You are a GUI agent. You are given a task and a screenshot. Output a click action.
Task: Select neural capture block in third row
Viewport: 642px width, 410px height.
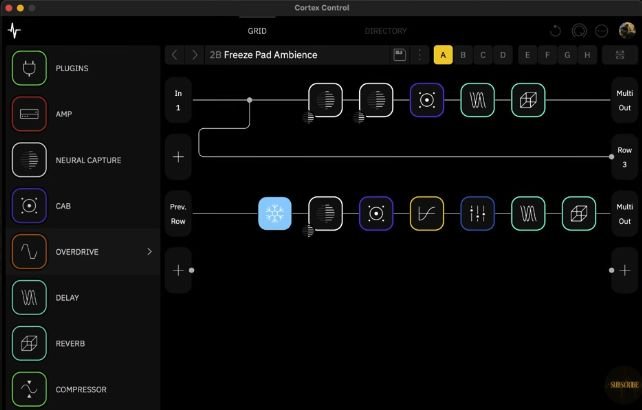(326, 213)
